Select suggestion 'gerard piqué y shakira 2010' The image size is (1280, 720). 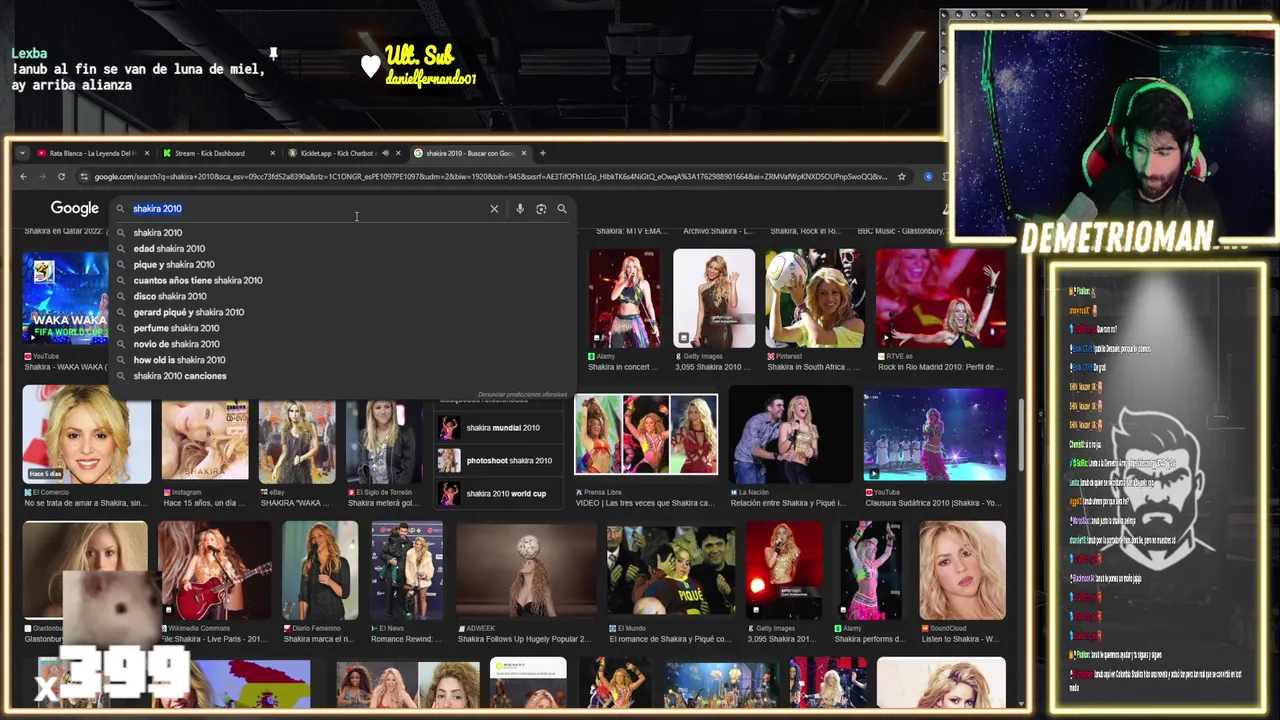[340, 312]
